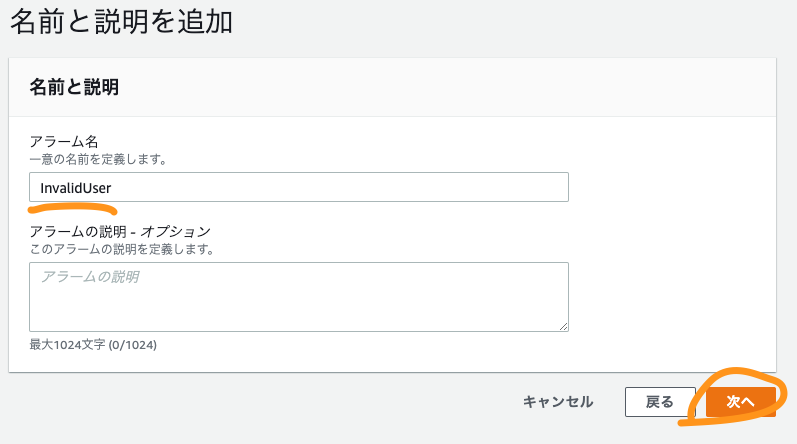Click the blank lower area of description box

pos(299,312)
